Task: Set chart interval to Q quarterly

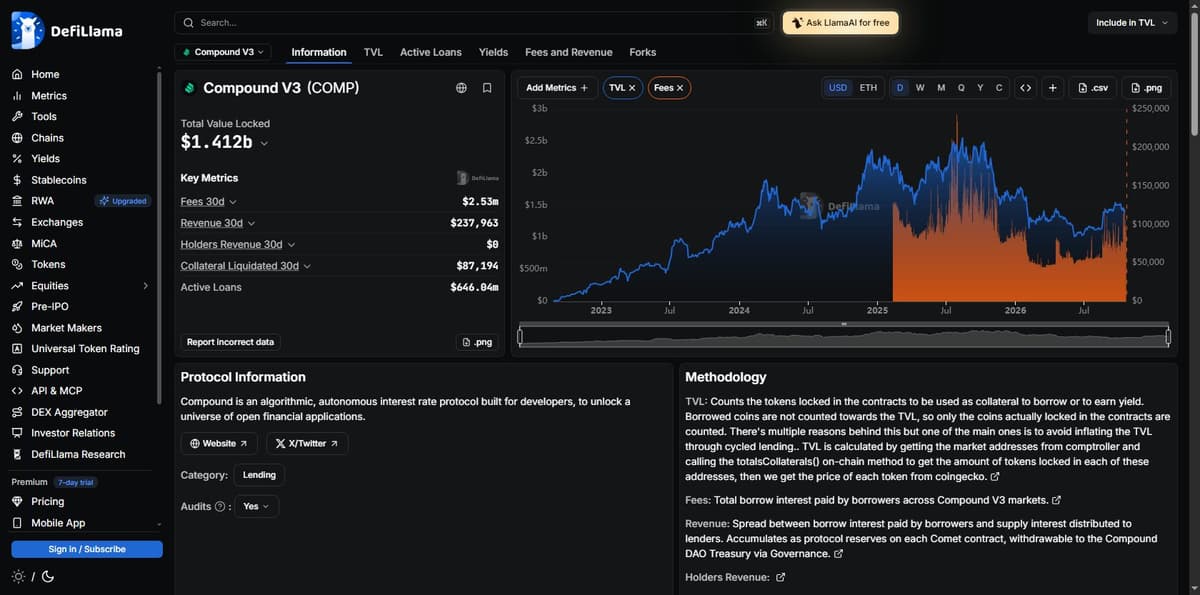Action: [961, 88]
